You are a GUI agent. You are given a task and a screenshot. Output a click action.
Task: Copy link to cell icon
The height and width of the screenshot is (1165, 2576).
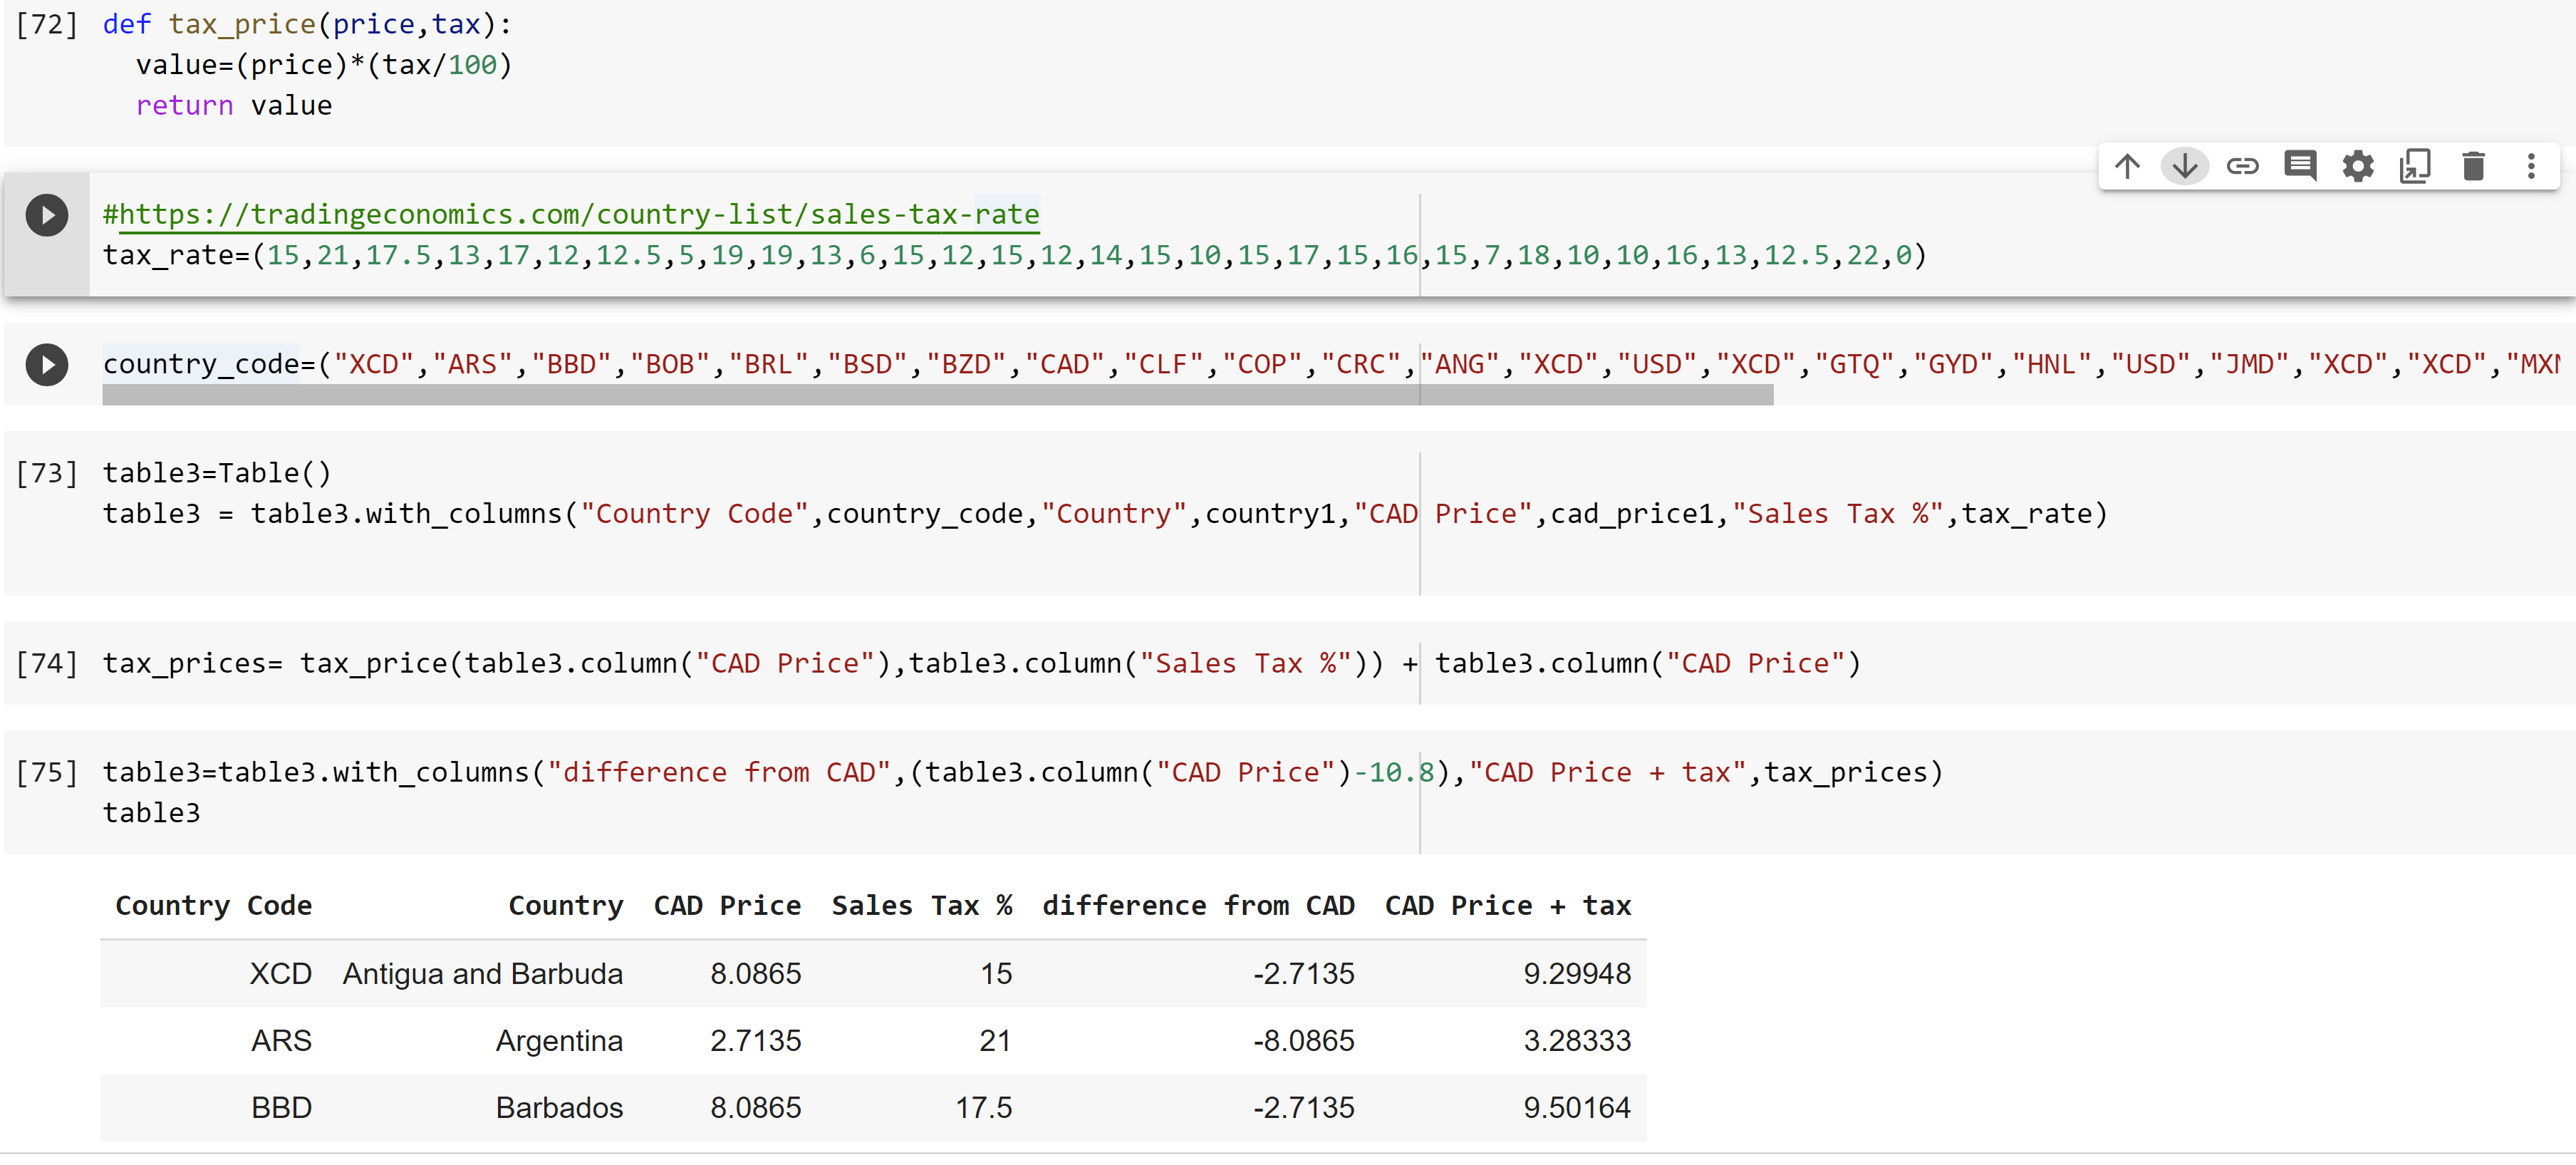[x=2242, y=166]
